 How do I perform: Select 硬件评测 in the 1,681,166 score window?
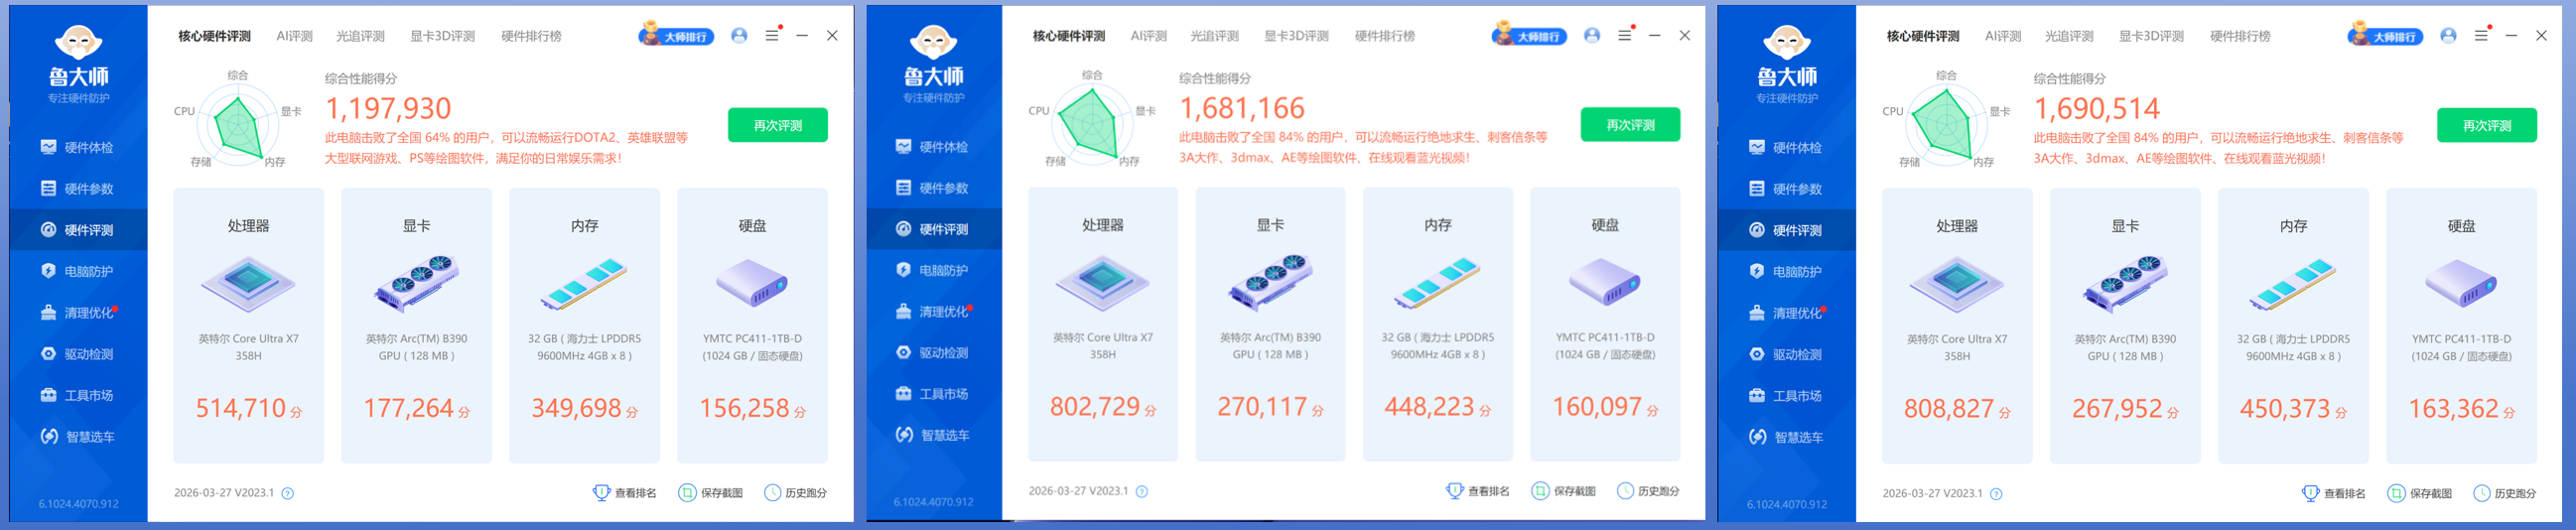tap(933, 229)
